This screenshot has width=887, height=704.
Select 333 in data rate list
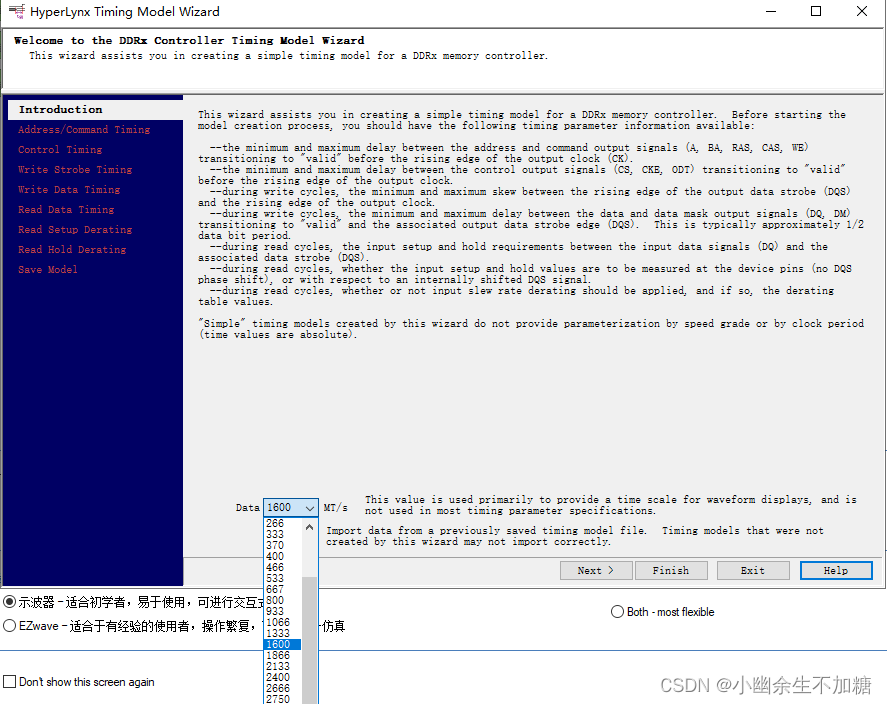tap(282, 534)
